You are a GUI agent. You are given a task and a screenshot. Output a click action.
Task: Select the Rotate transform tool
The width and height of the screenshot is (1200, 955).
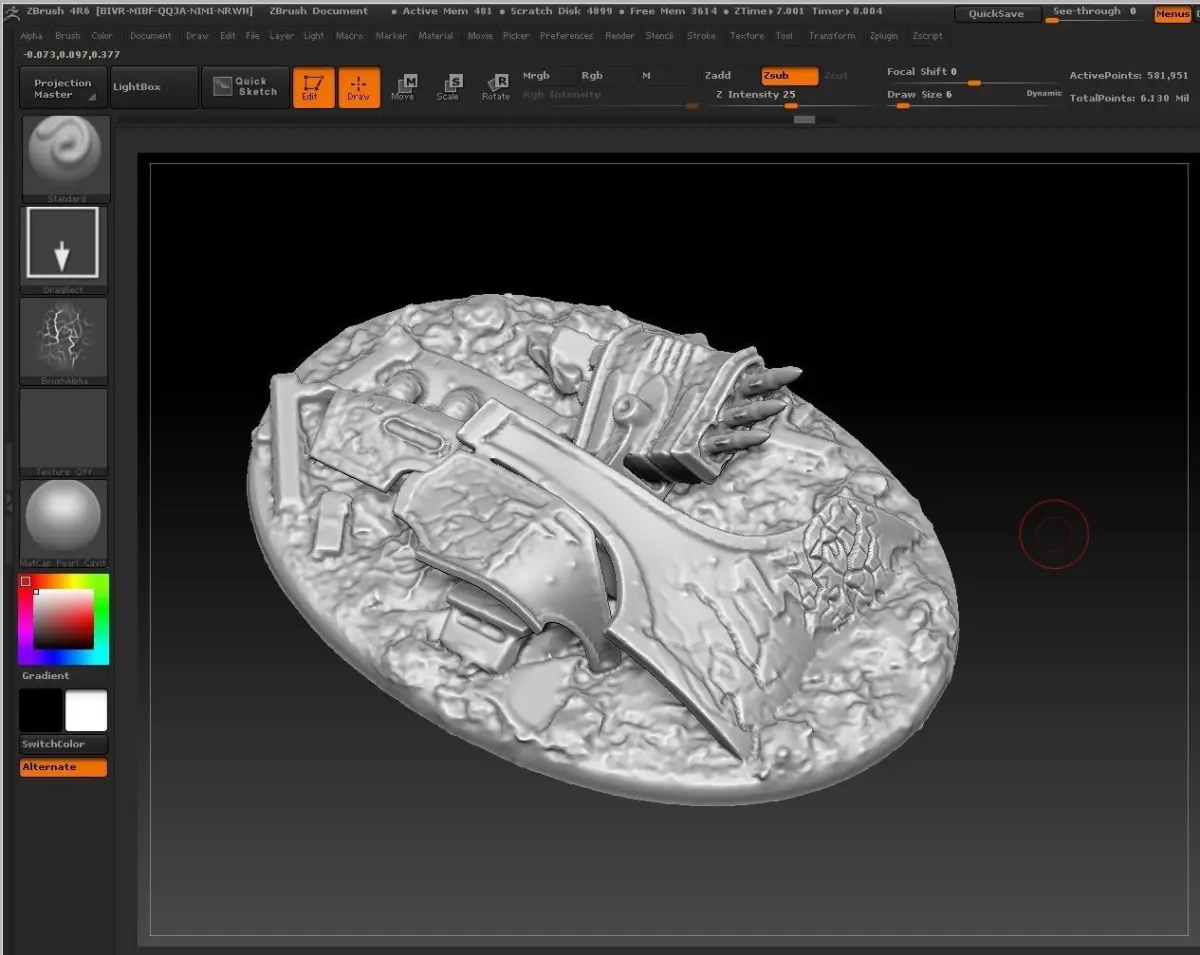[x=496, y=88]
